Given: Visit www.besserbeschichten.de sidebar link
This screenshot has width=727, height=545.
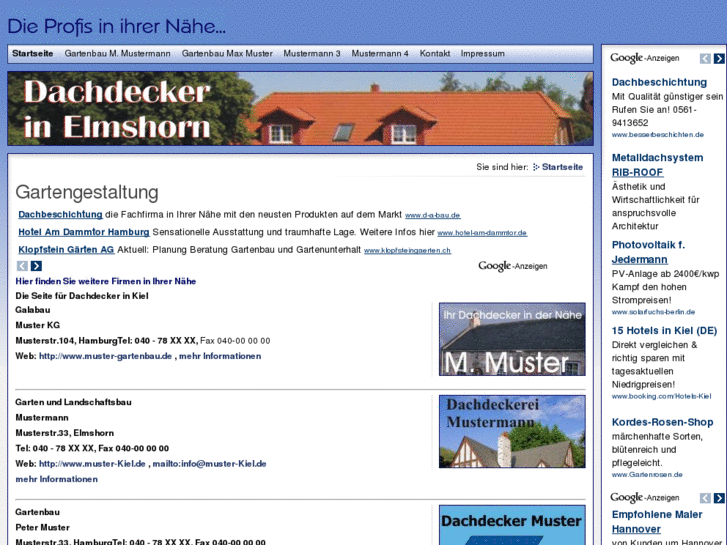Looking at the screenshot, I should (x=657, y=135).
